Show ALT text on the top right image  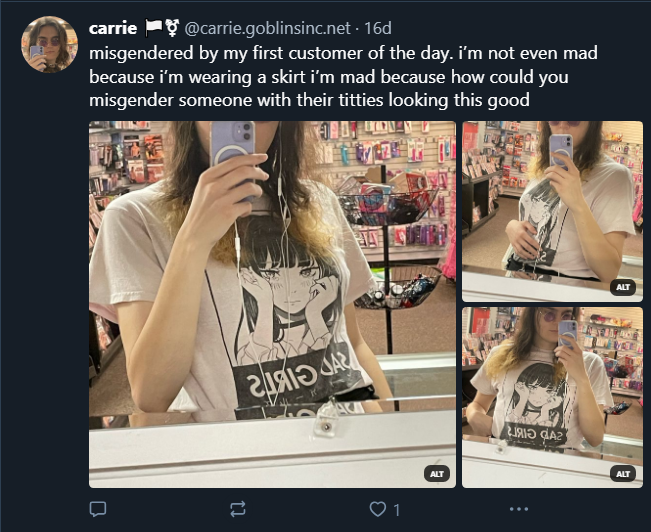point(623,287)
